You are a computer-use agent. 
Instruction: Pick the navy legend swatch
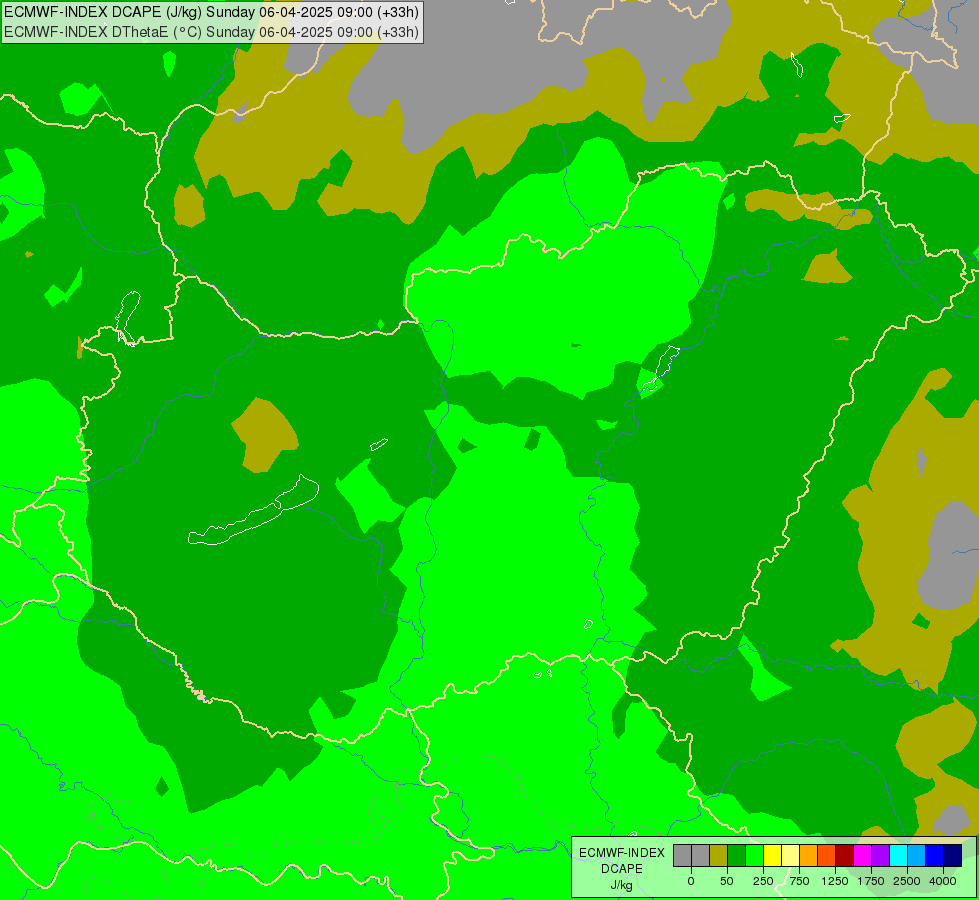[x=952, y=856]
